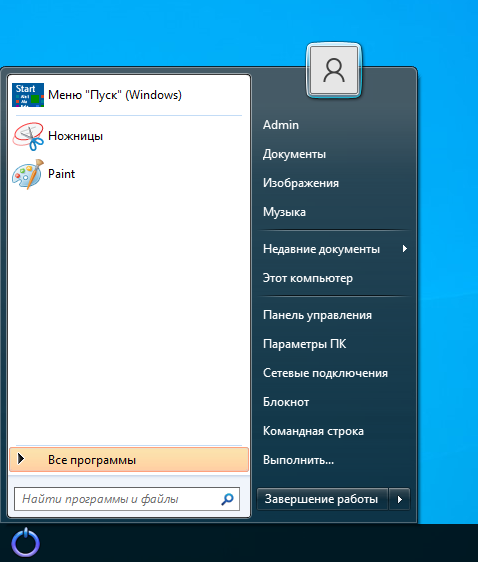Screen dimensions: 478x562
Task: Open Документы from the right pane
Action: pyautogui.click(x=294, y=154)
